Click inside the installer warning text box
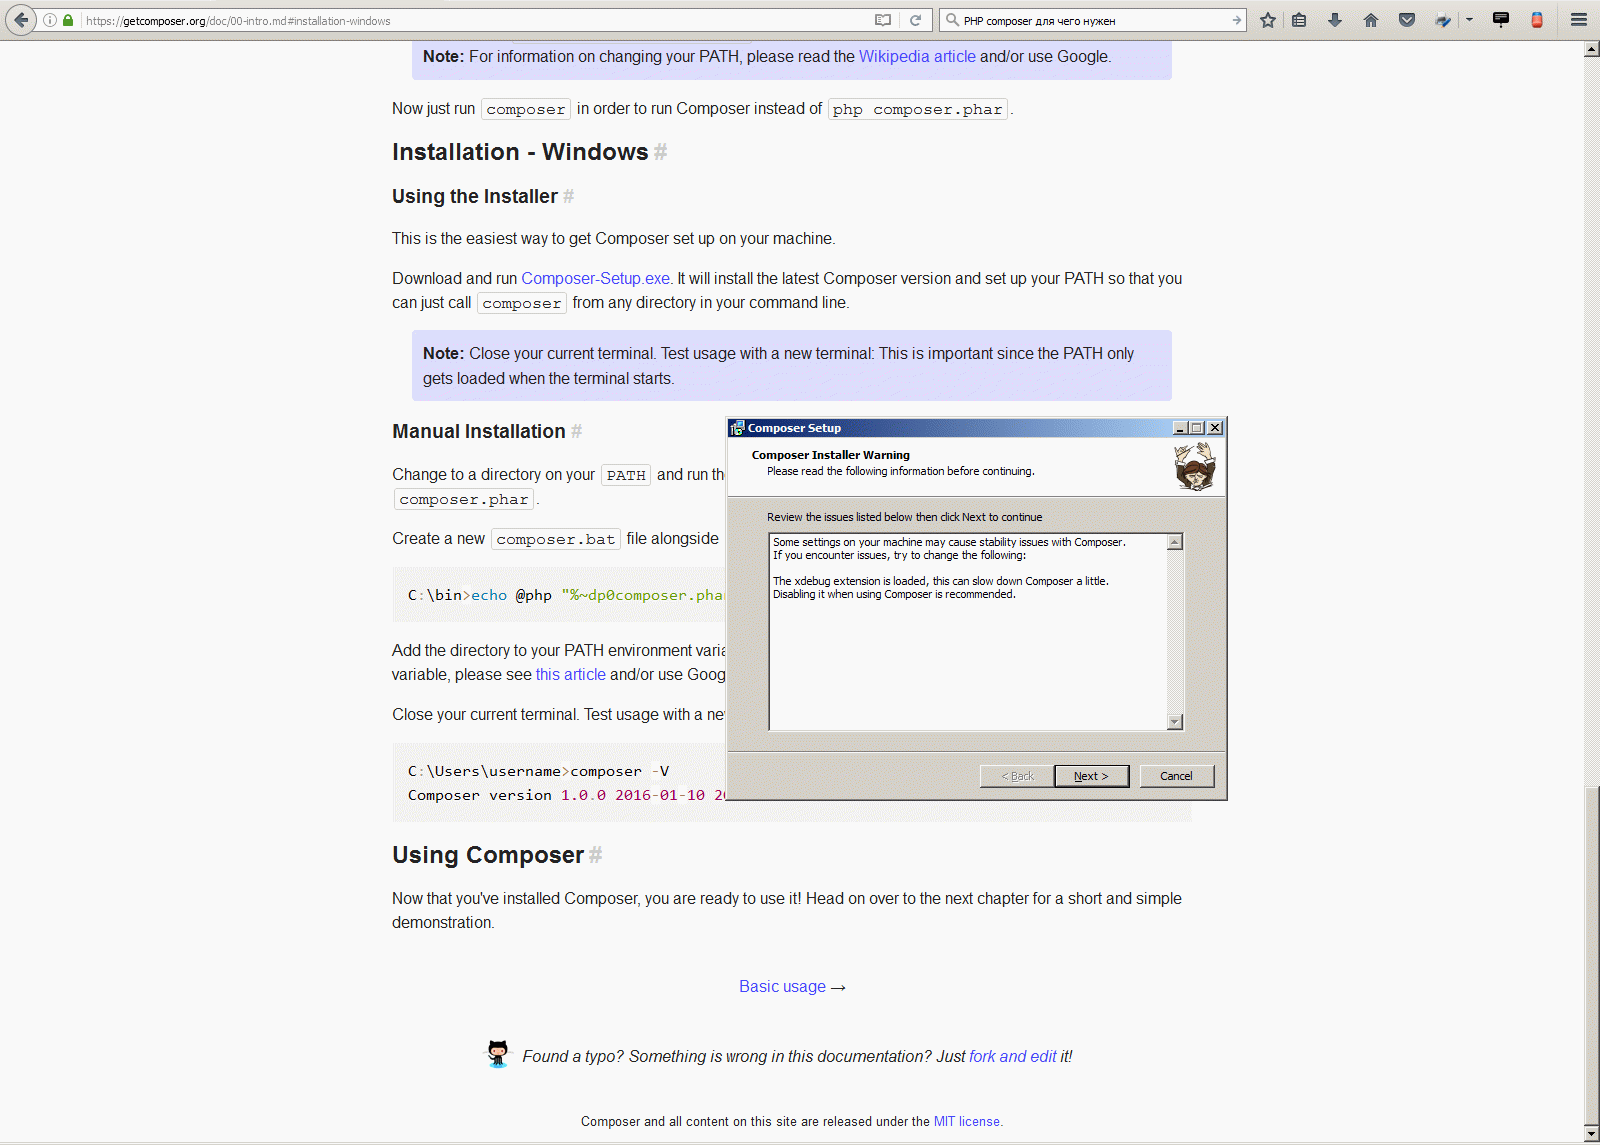 [968, 632]
